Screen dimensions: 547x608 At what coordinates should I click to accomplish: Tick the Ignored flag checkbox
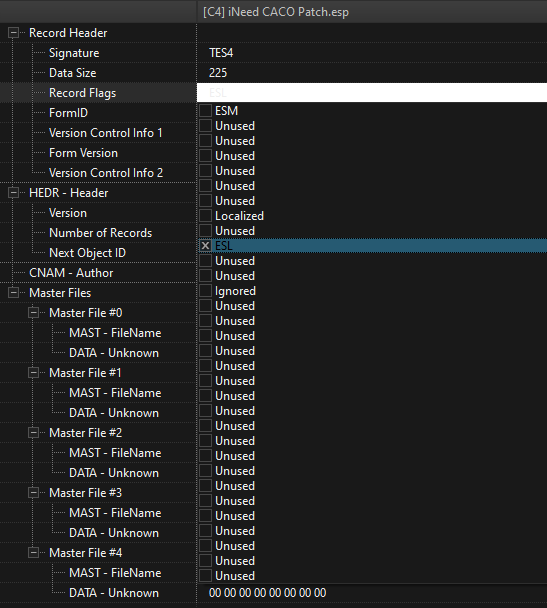(x=205, y=291)
